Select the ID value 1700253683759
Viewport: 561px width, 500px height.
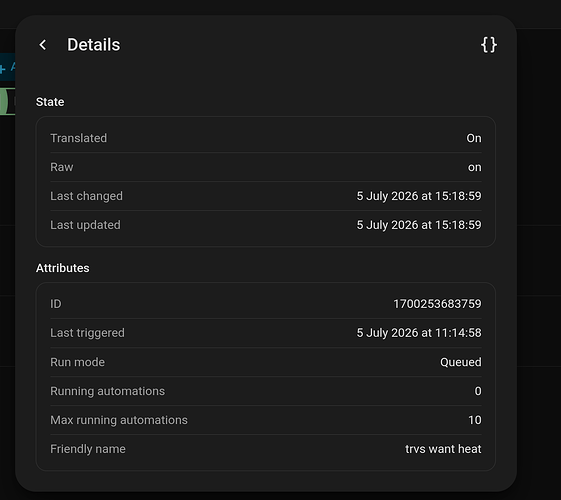(437, 304)
